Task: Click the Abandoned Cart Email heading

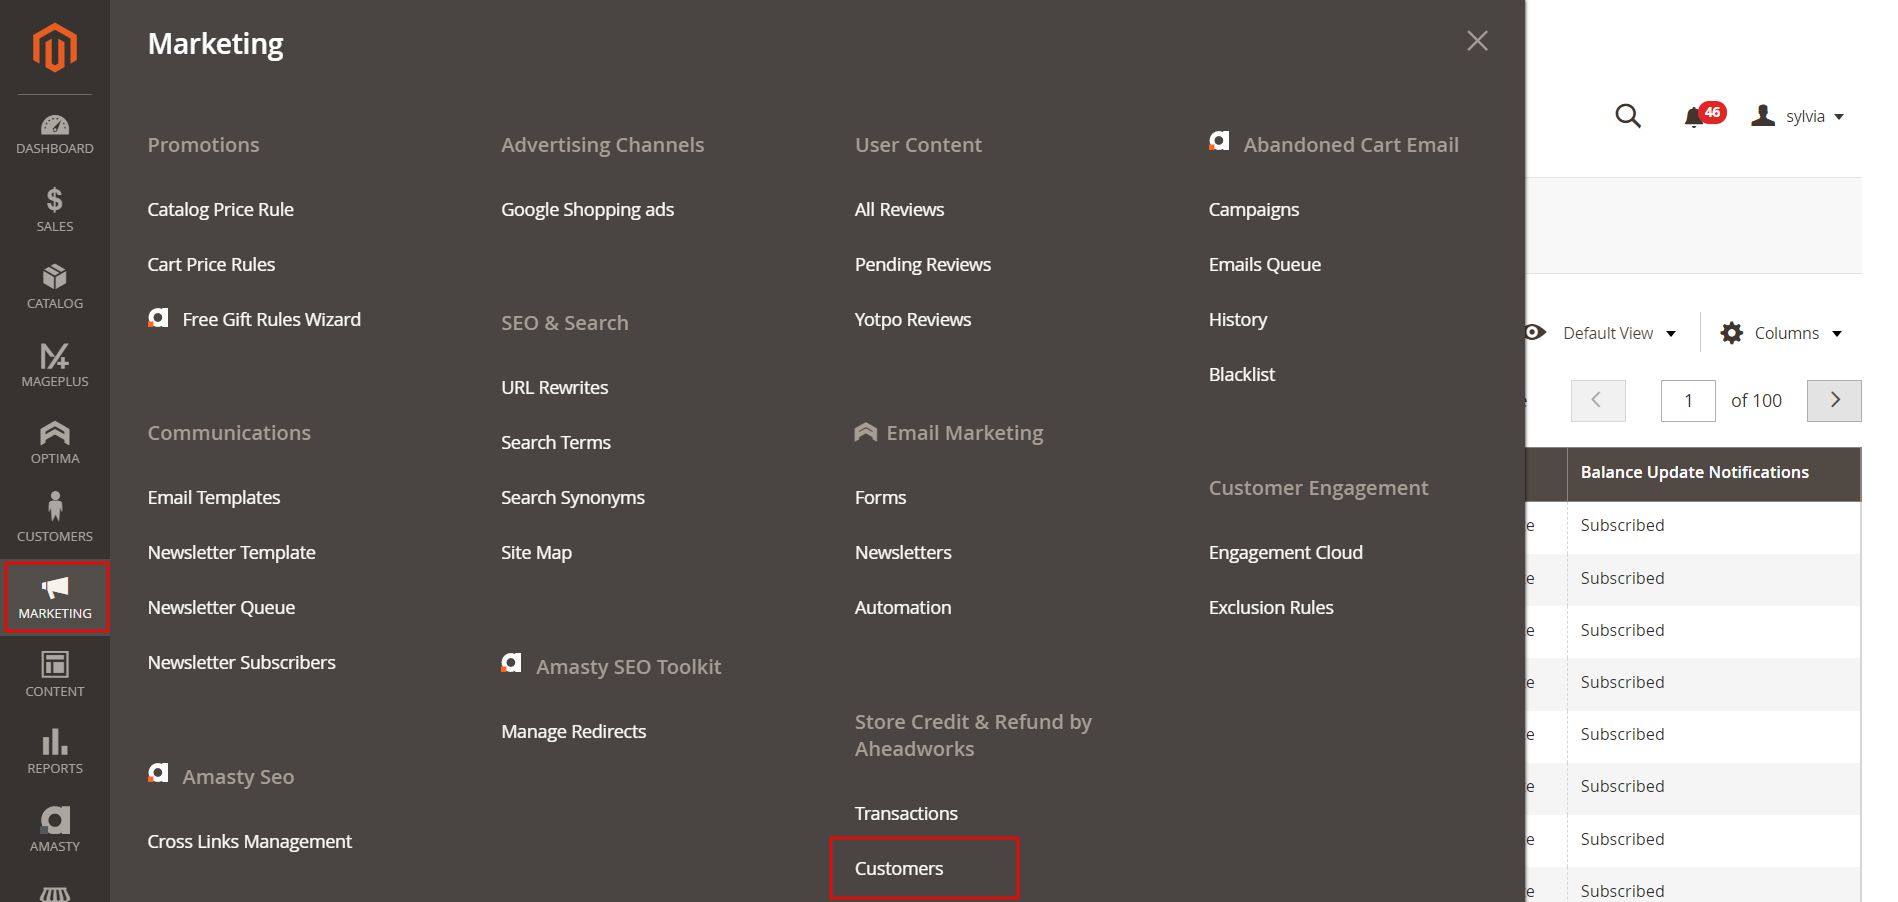Action: (x=1351, y=145)
